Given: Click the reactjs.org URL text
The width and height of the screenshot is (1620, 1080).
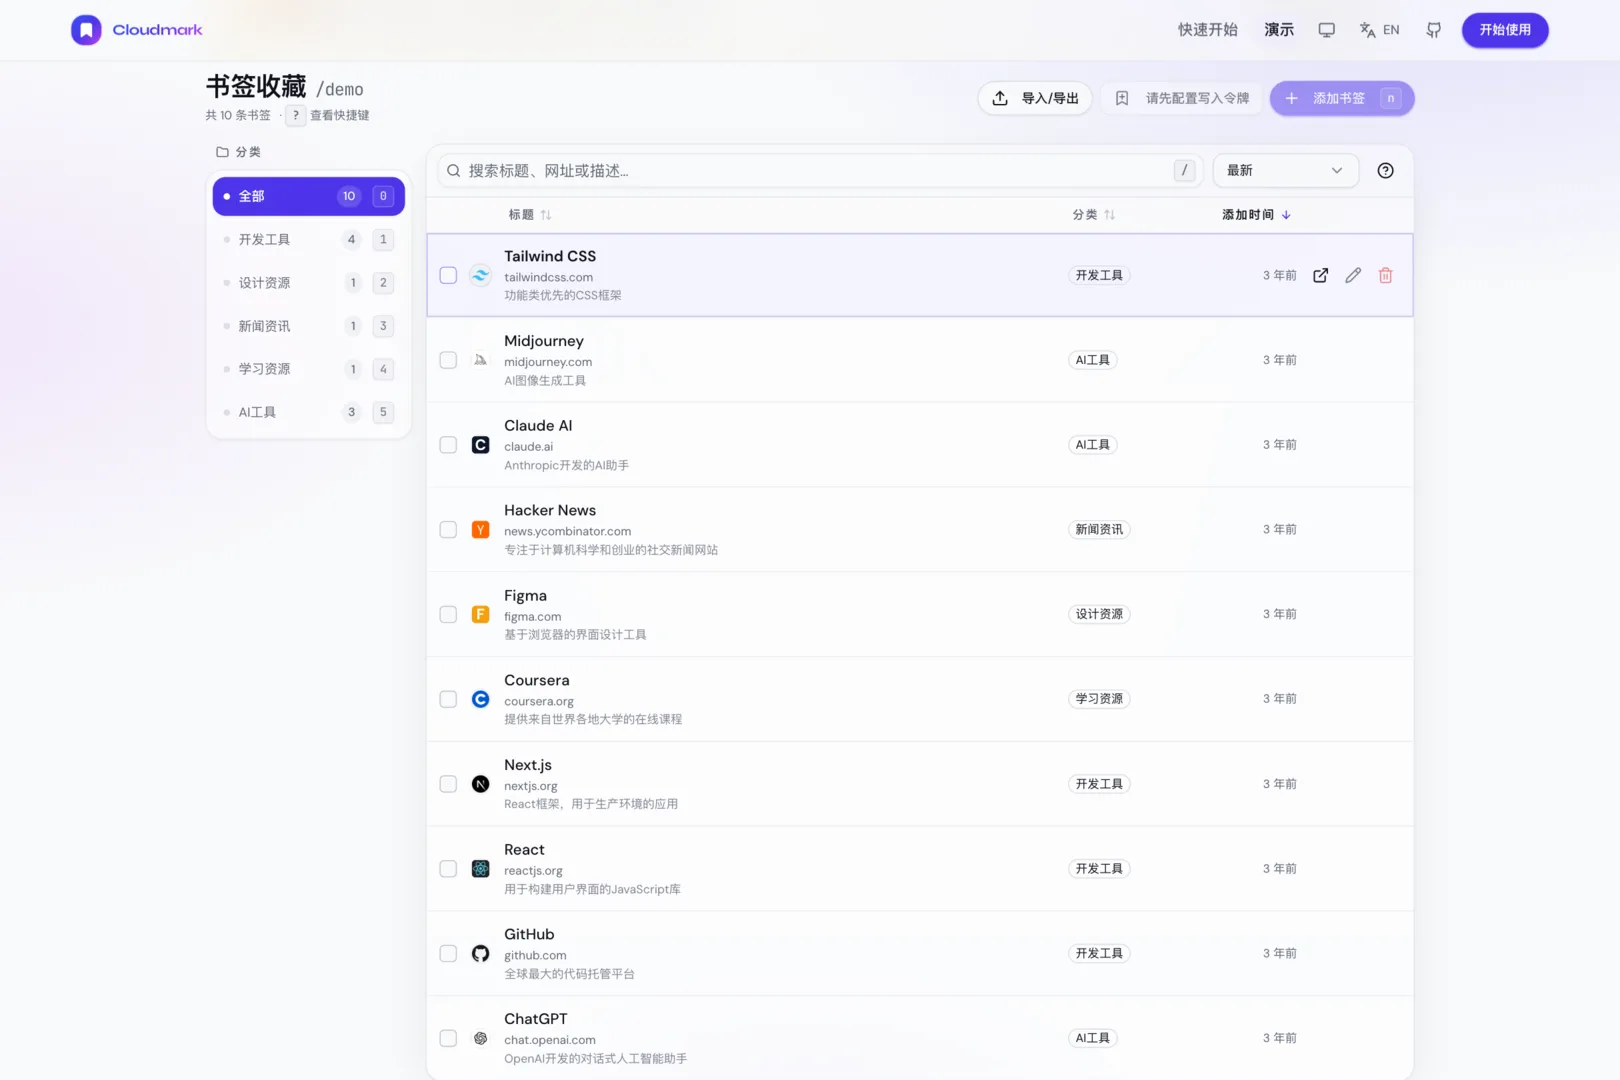Looking at the screenshot, I should click(533, 871).
